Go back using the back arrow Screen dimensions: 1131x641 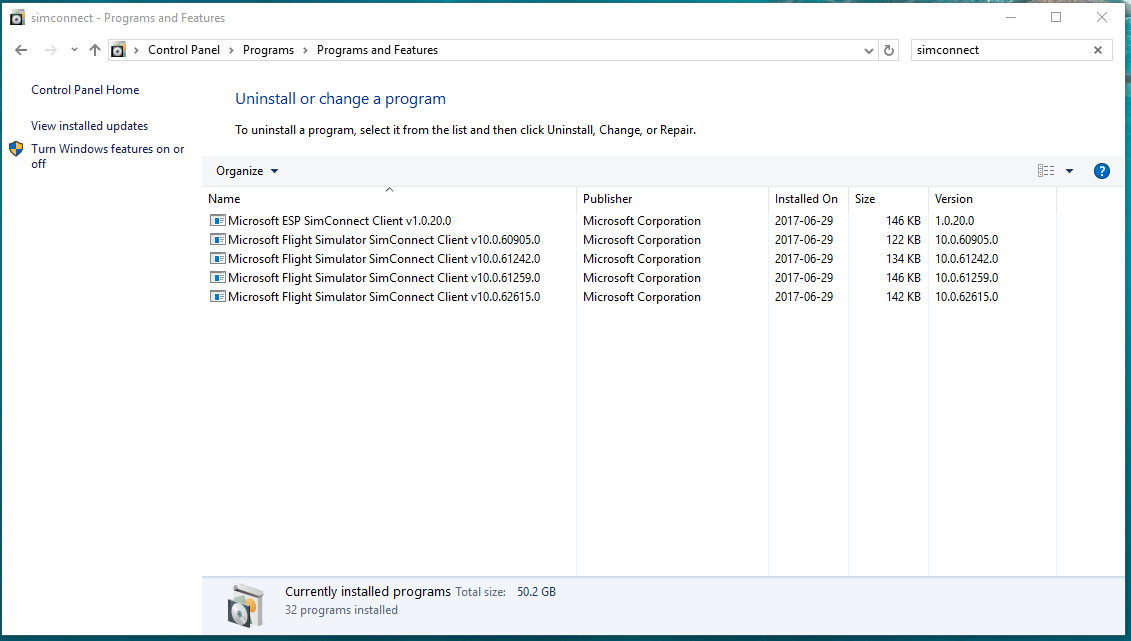[21, 50]
